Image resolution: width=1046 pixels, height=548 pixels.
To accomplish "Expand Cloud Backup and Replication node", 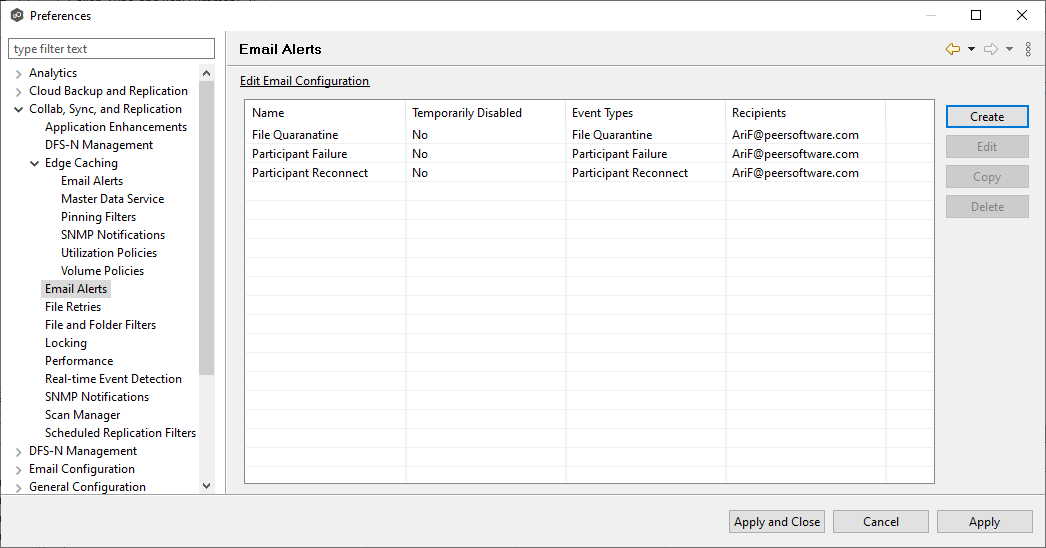I will 19,91.
